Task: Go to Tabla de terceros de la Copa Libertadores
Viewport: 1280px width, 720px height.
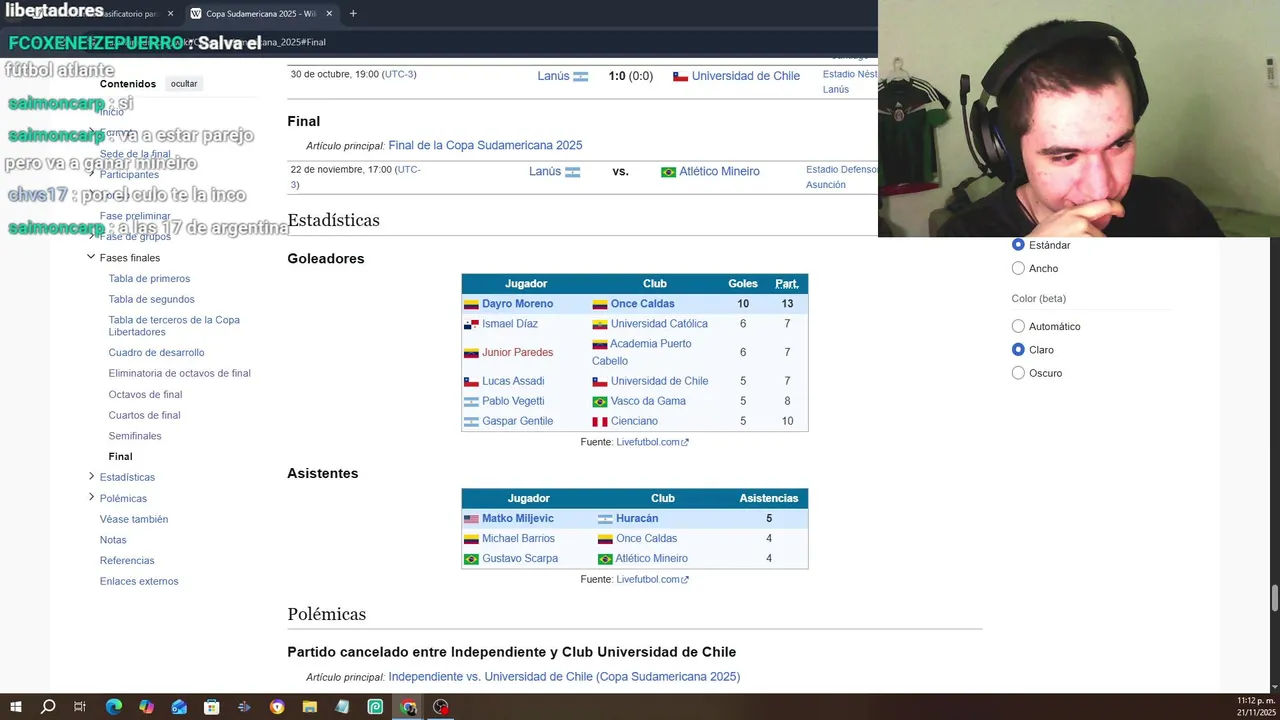Action: (x=174, y=326)
